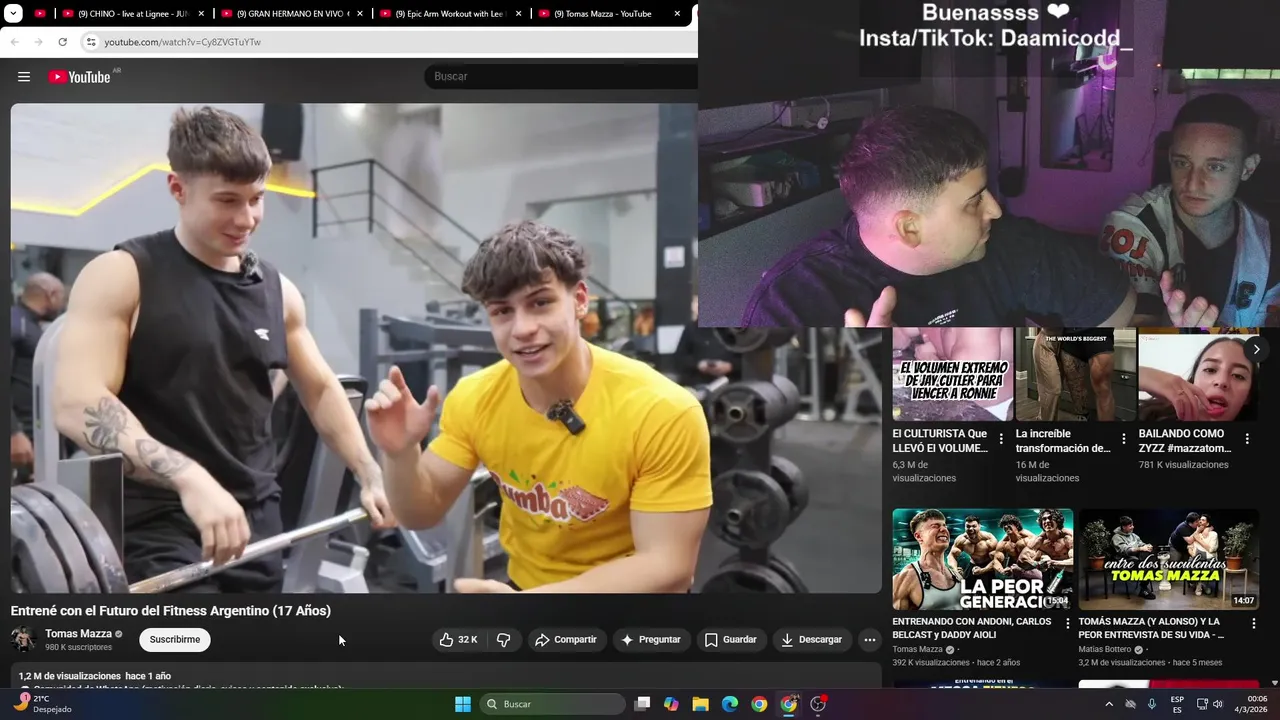
Task: Click video title Entrené con el Futuro
Action: (171, 611)
